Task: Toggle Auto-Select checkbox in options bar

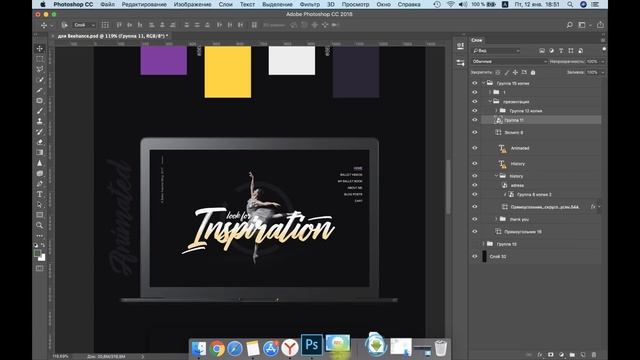Action: pos(64,25)
